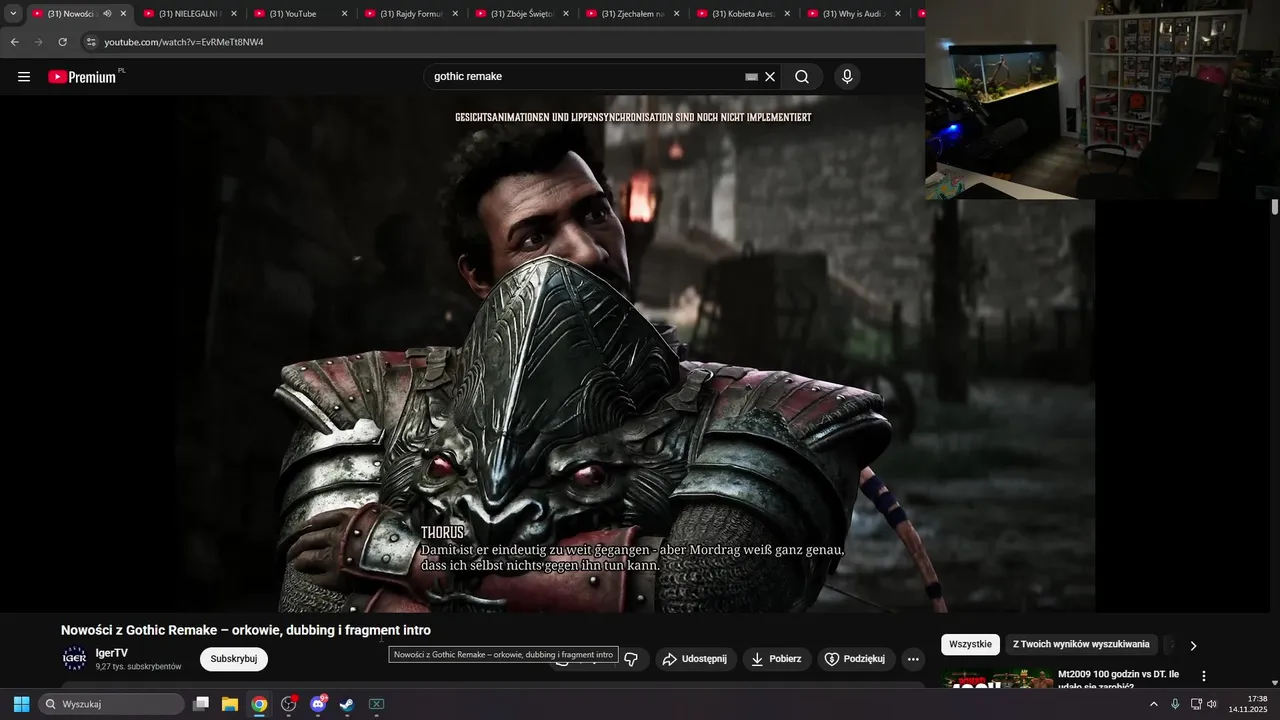
Task: Go back with the browser back arrow
Action: (x=14, y=42)
